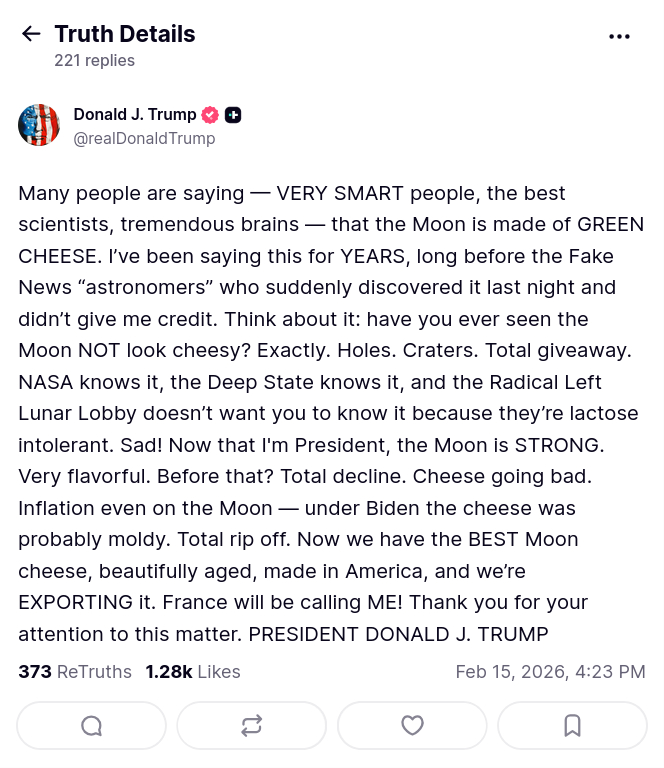
Task: Open Donald J. Trump's profile picture
Action: pos(39,125)
